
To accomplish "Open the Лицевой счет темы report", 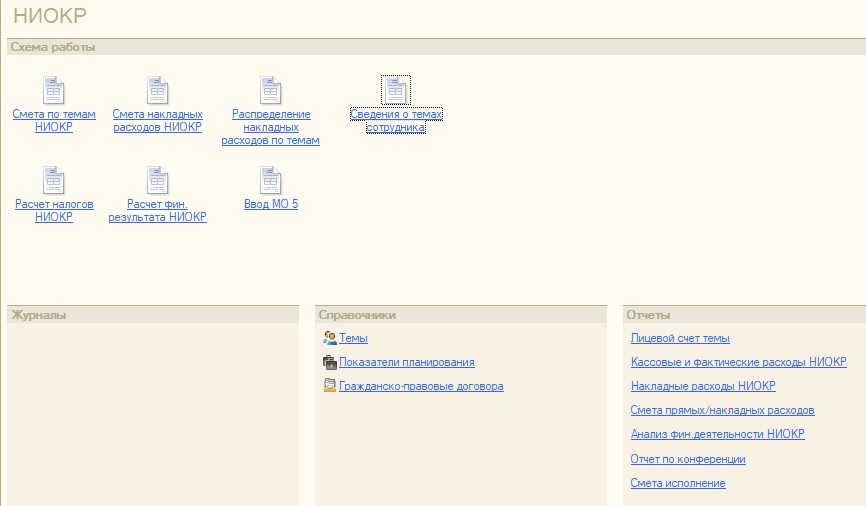I will (x=680, y=339).
